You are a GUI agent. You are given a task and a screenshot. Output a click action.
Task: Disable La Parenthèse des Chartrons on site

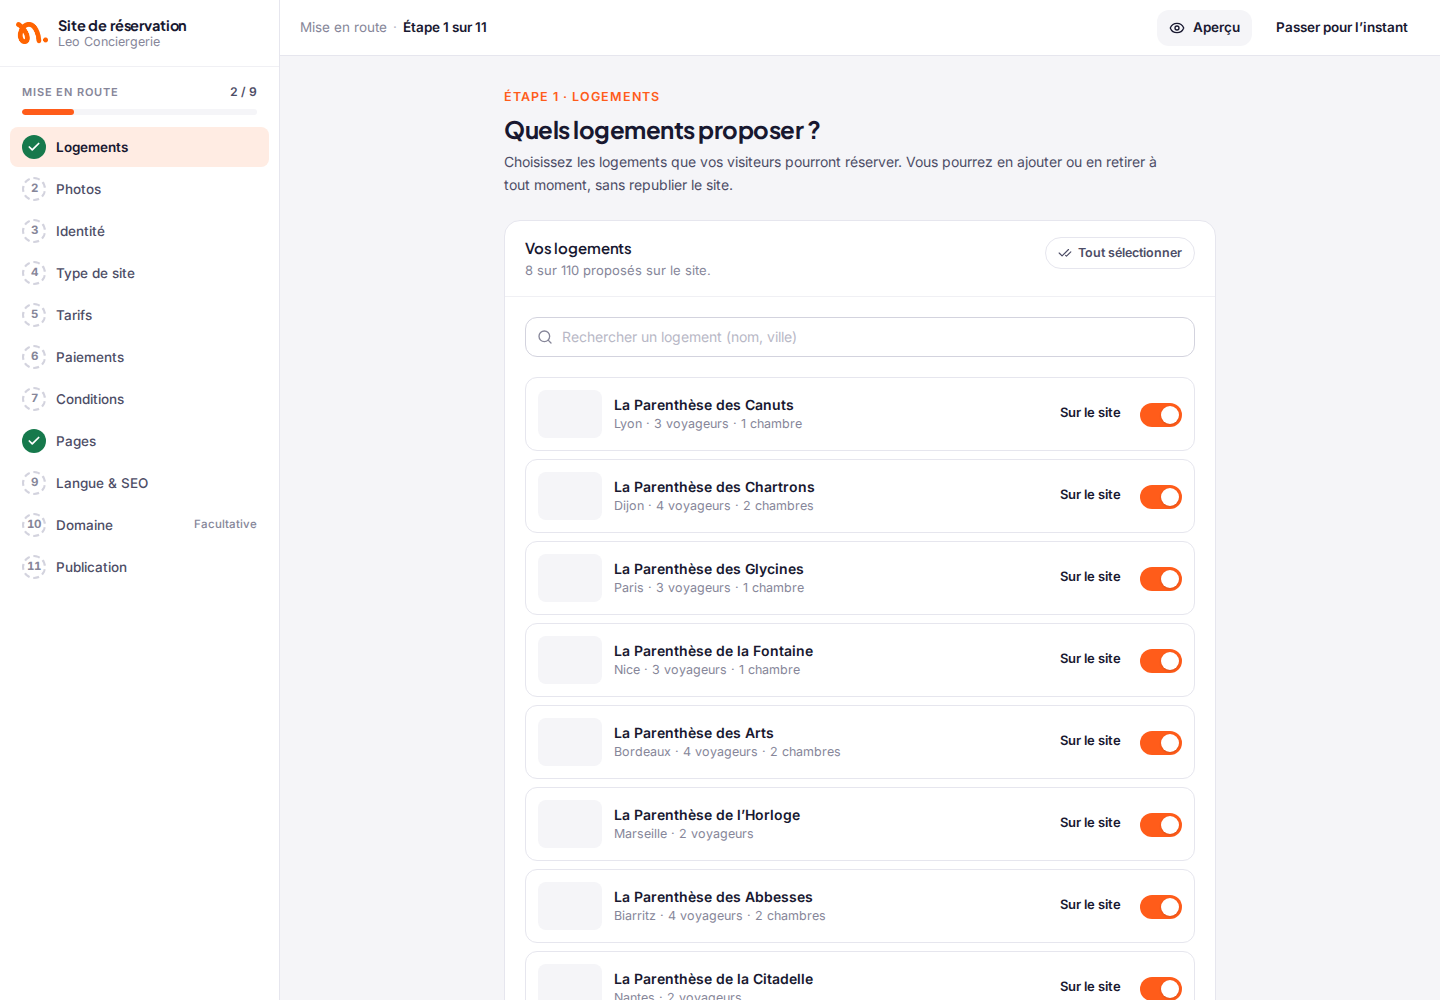point(1161,496)
